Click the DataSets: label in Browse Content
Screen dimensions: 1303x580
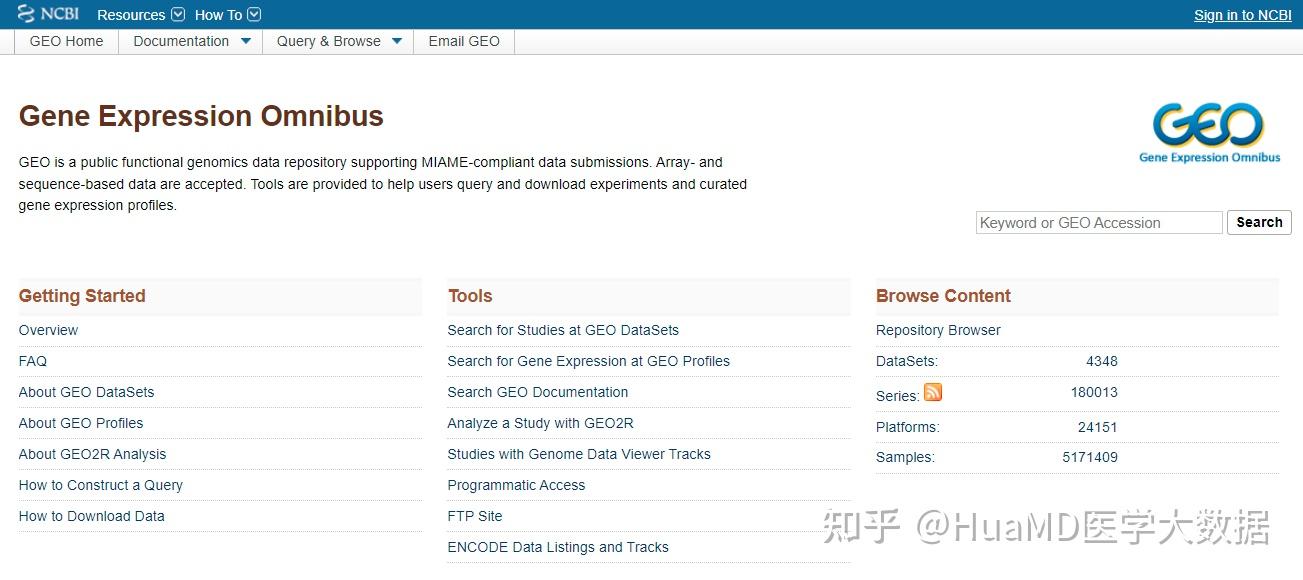coord(907,361)
